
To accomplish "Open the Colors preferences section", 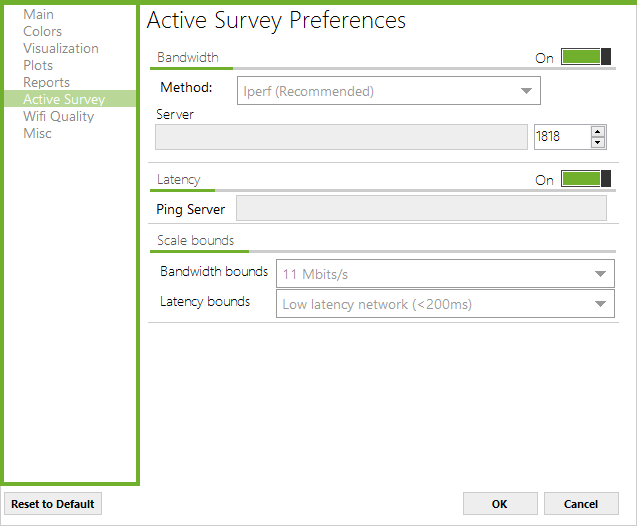I will click(x=43, y=31).
